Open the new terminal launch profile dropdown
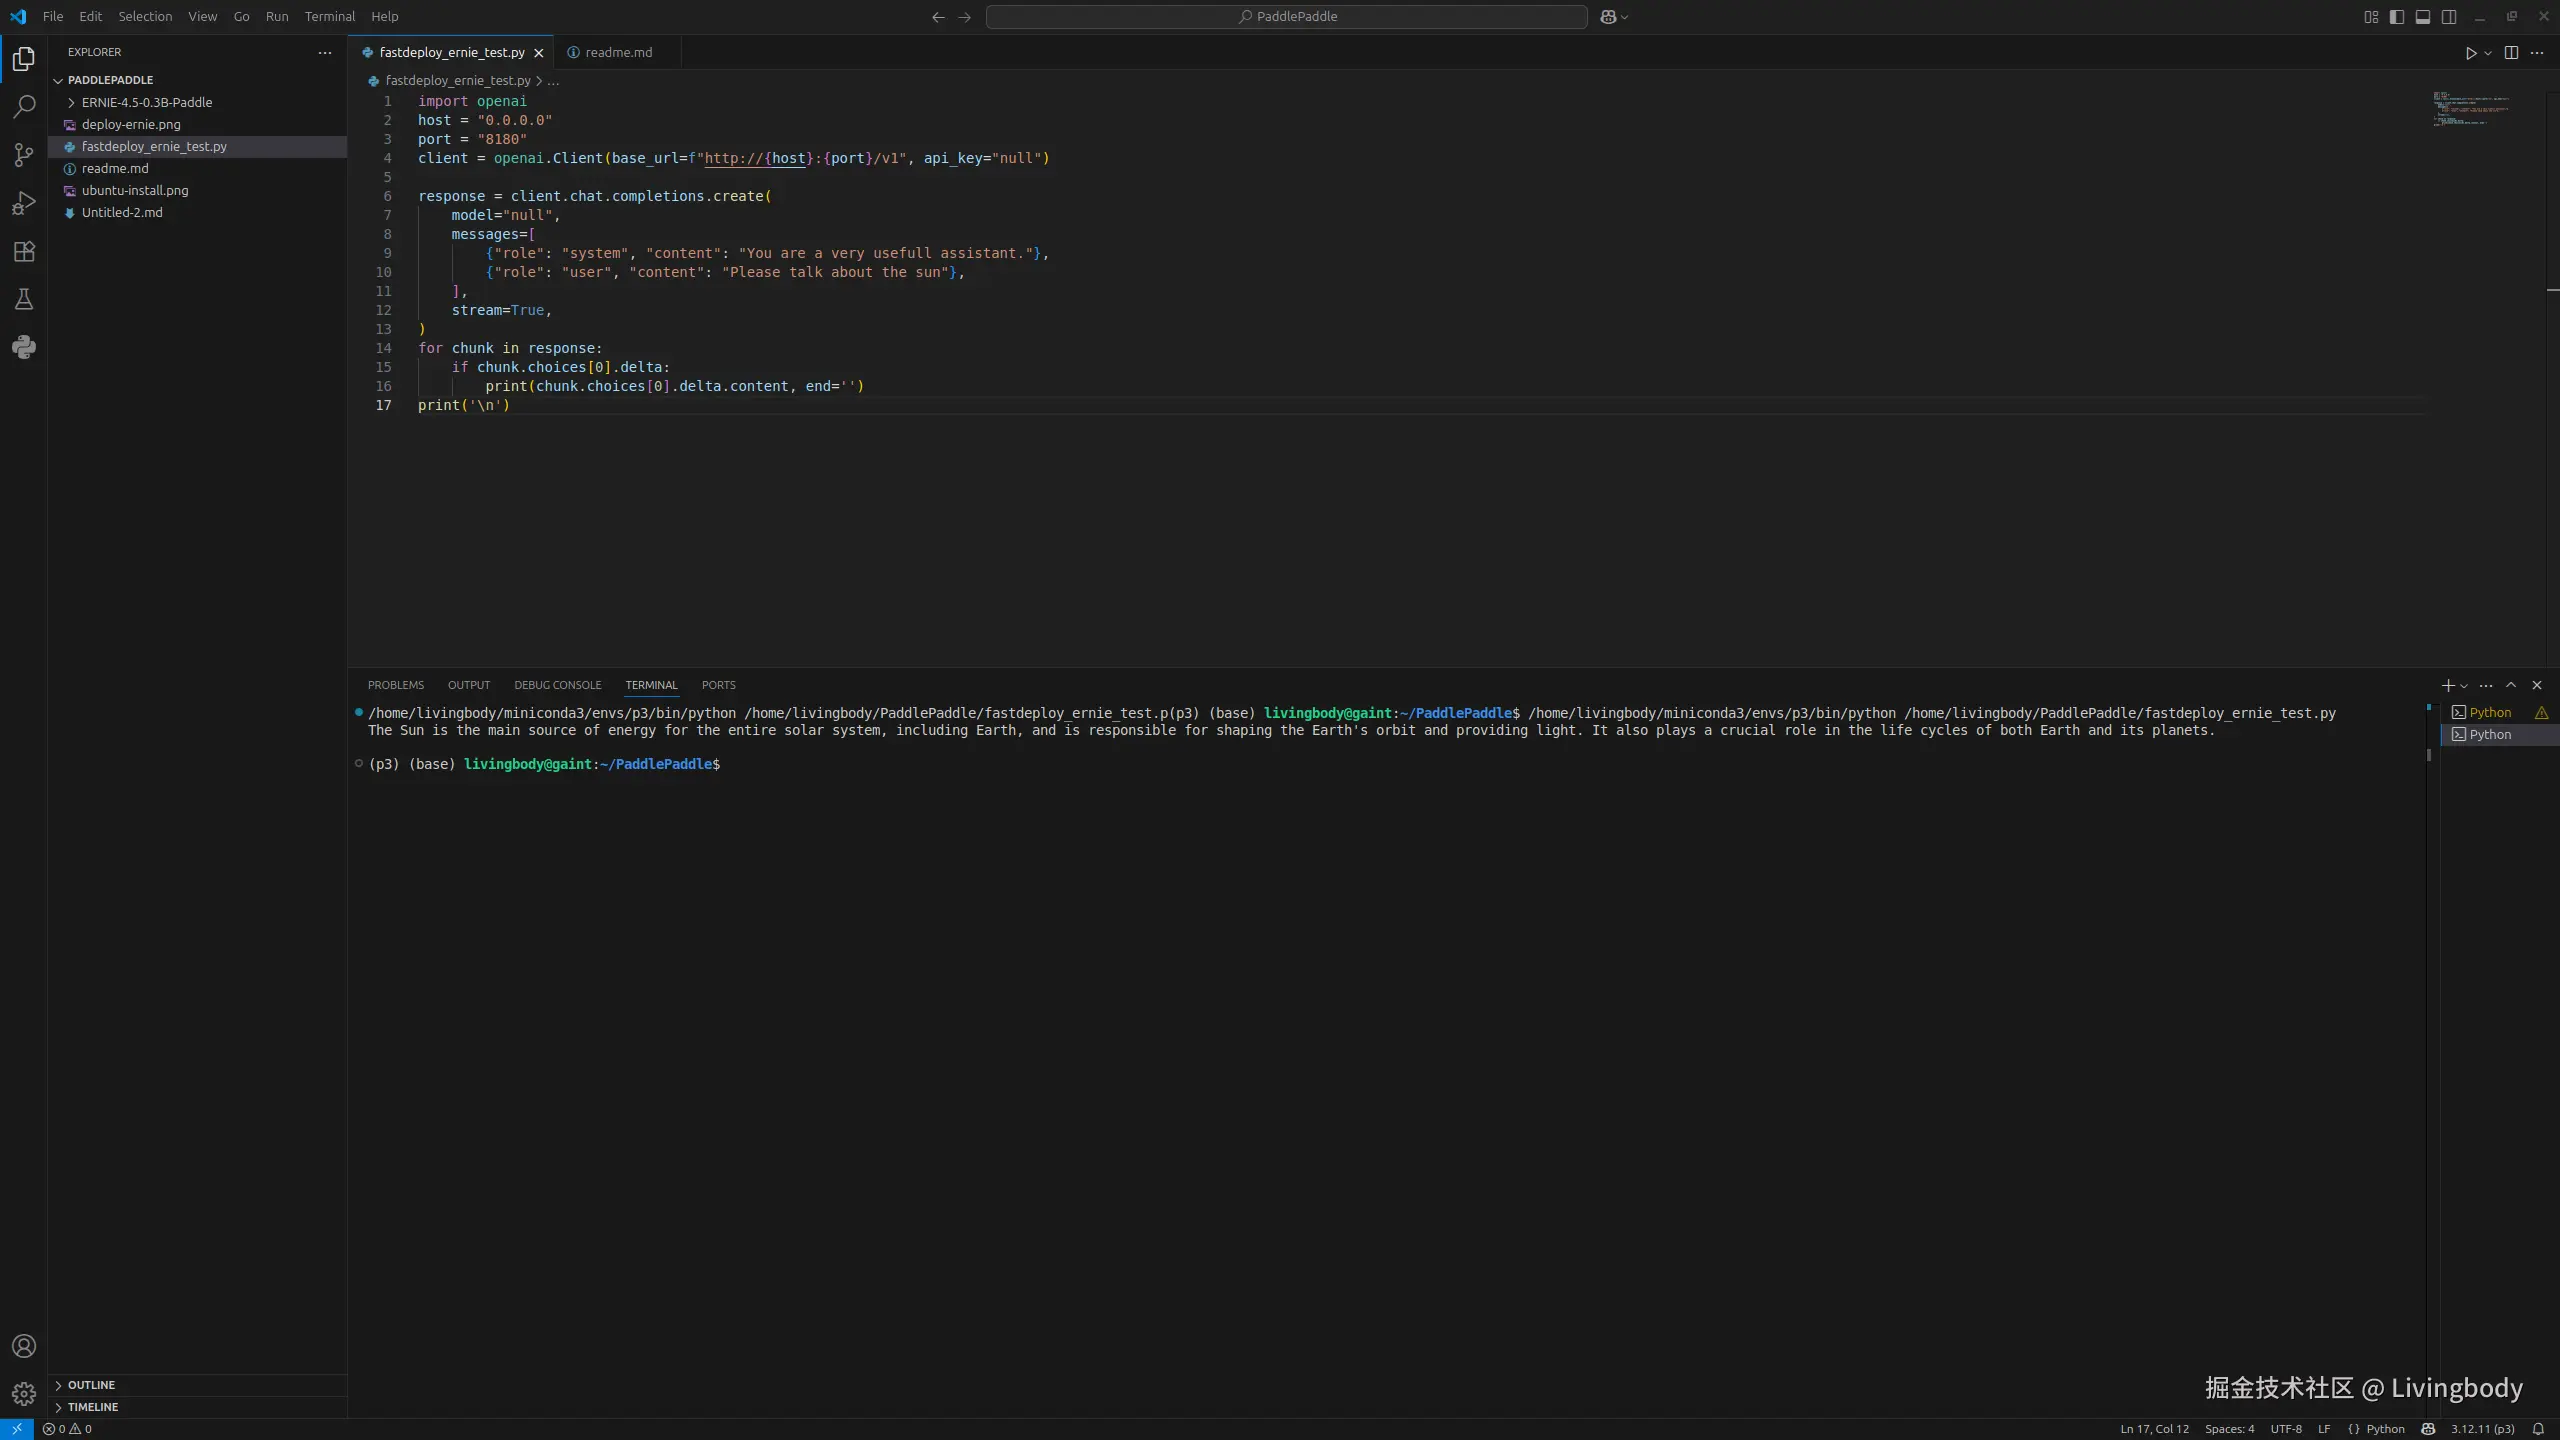Viewport: 2560px width, 1440px height. [x=2464, y=686]
